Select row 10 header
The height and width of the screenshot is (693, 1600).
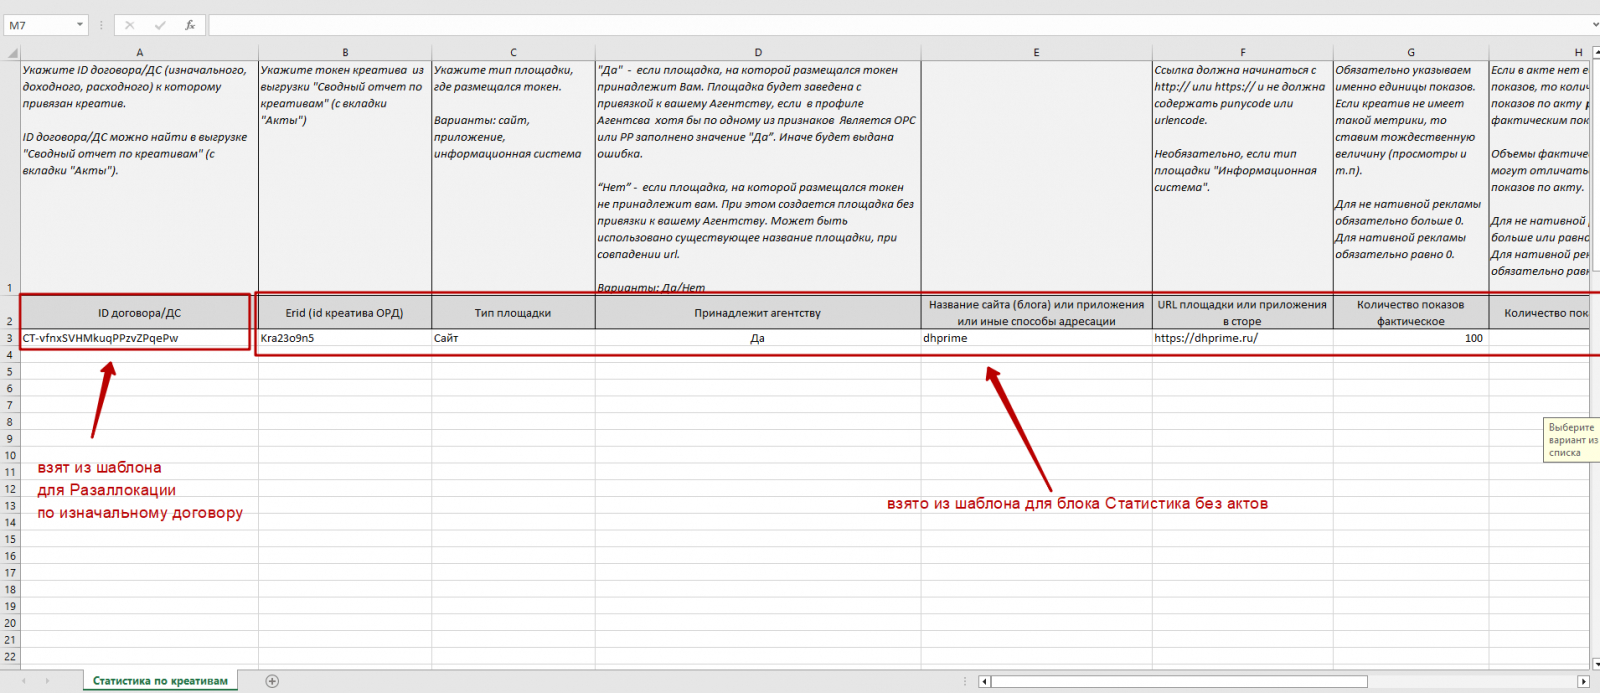click(x=10, y=455)
